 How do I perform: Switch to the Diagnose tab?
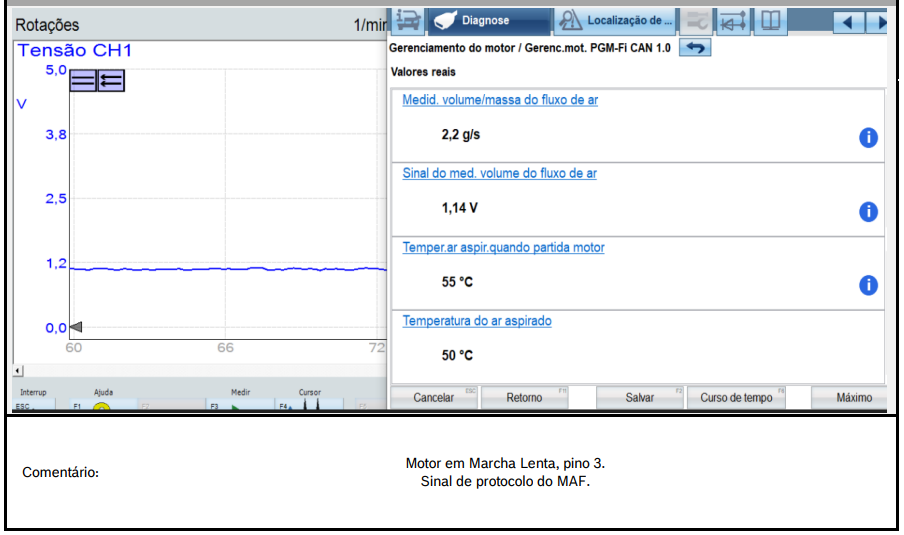[489, 20]
